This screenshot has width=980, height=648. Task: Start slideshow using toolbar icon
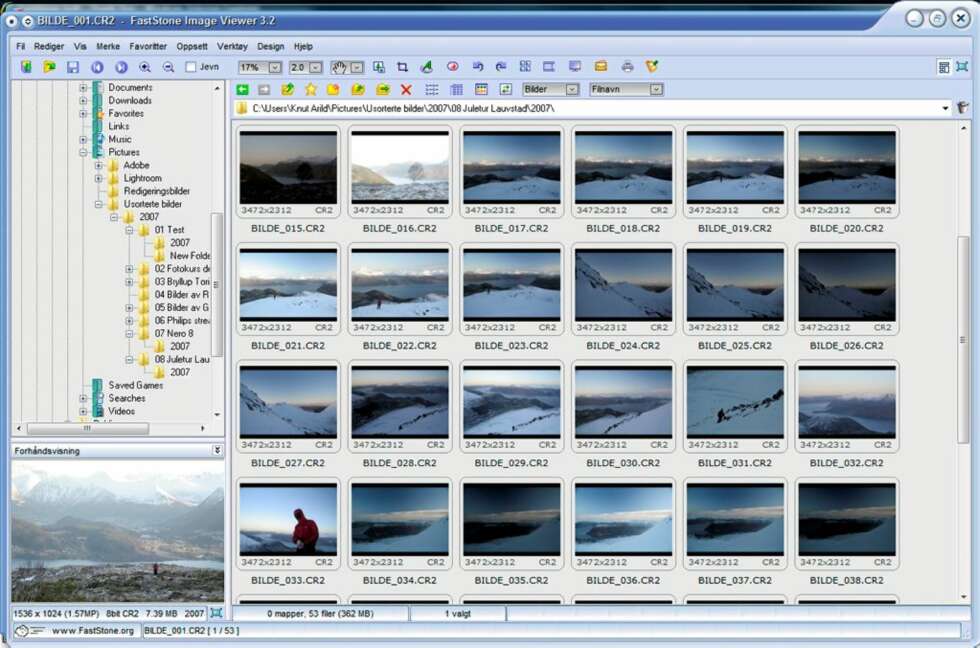549,67
